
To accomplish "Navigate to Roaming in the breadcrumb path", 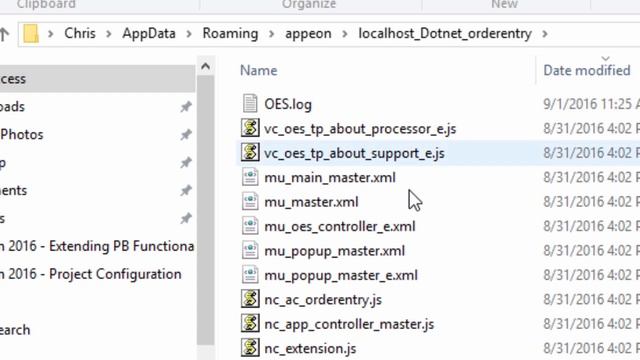I will [x=230, y=33].
